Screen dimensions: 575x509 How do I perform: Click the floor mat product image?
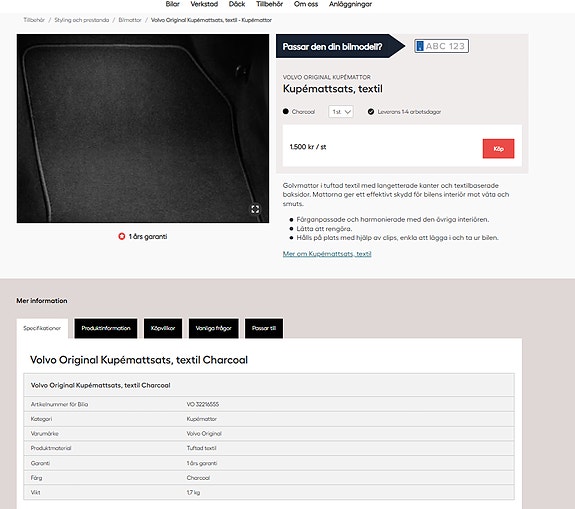pyautogui.click(x=143, y=128)
